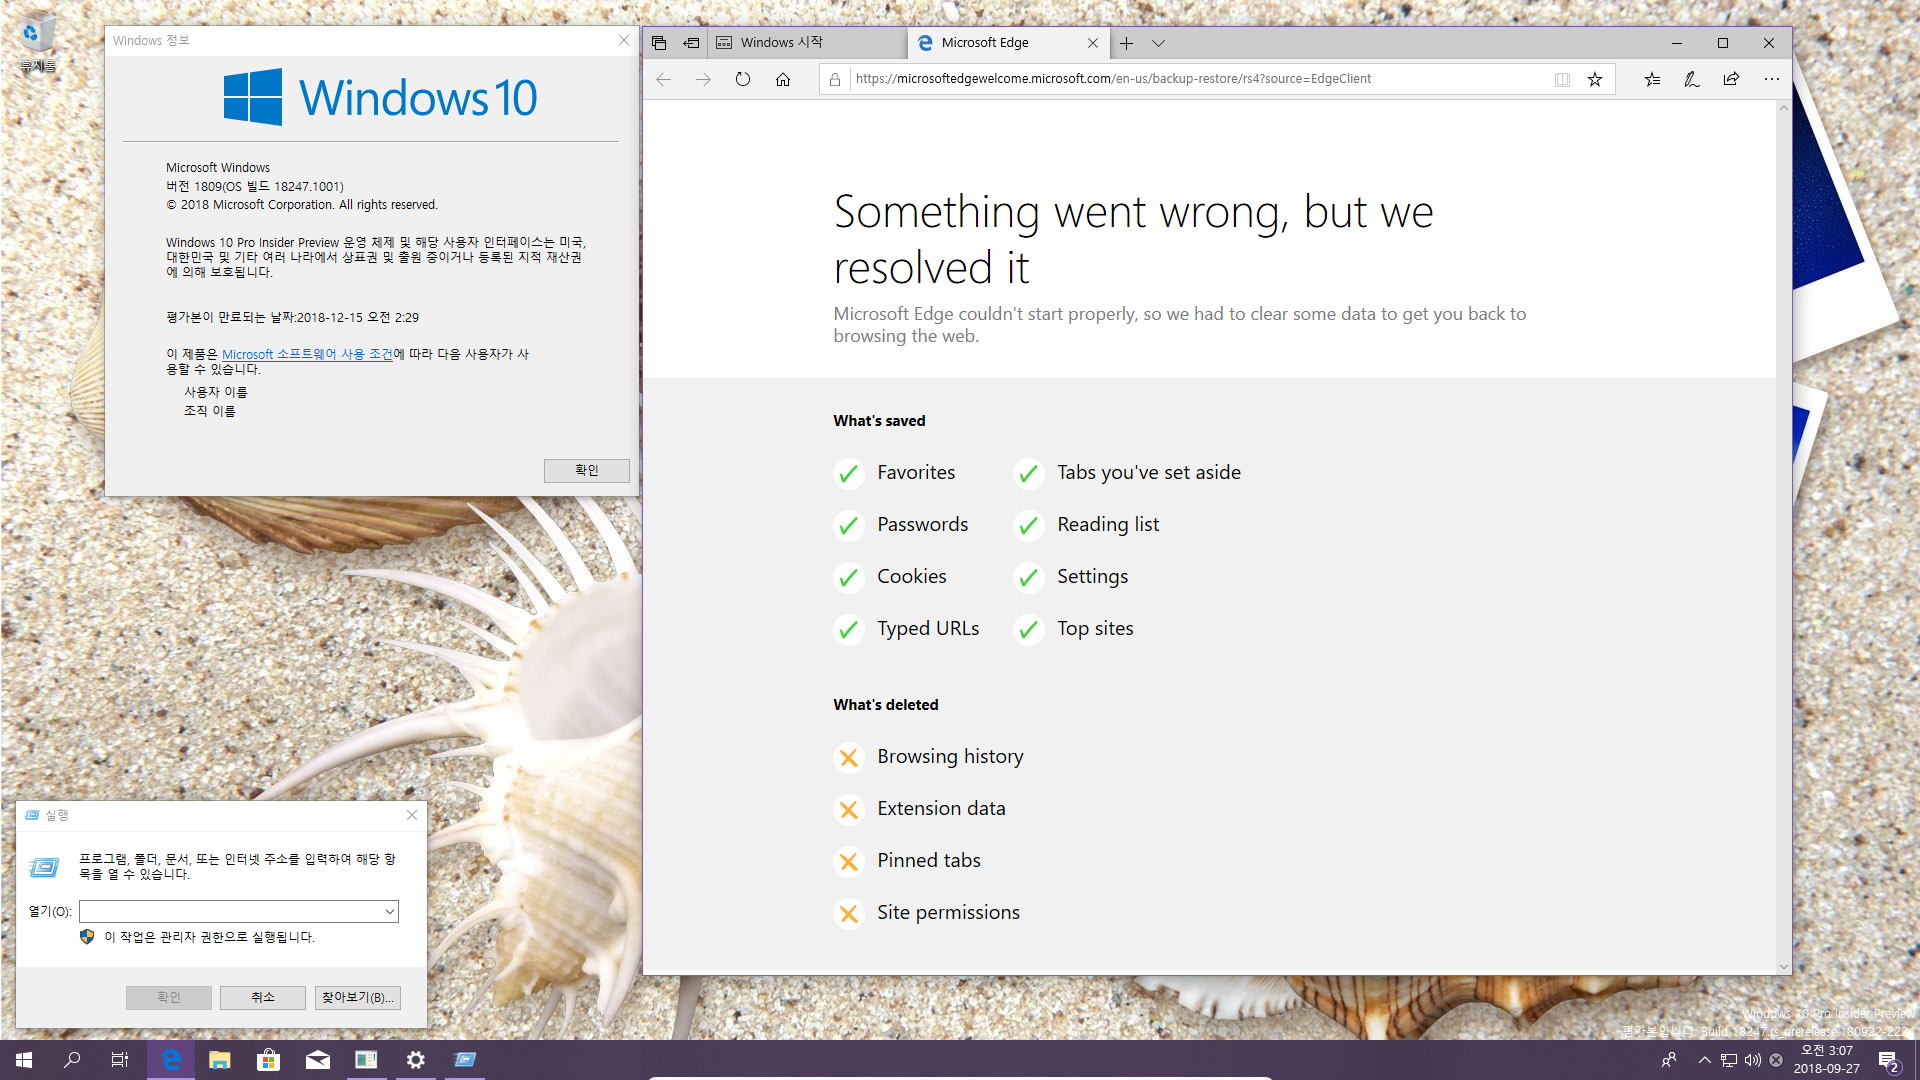
Task: Close the 실행 Run dialog
Action: point(411,815)
